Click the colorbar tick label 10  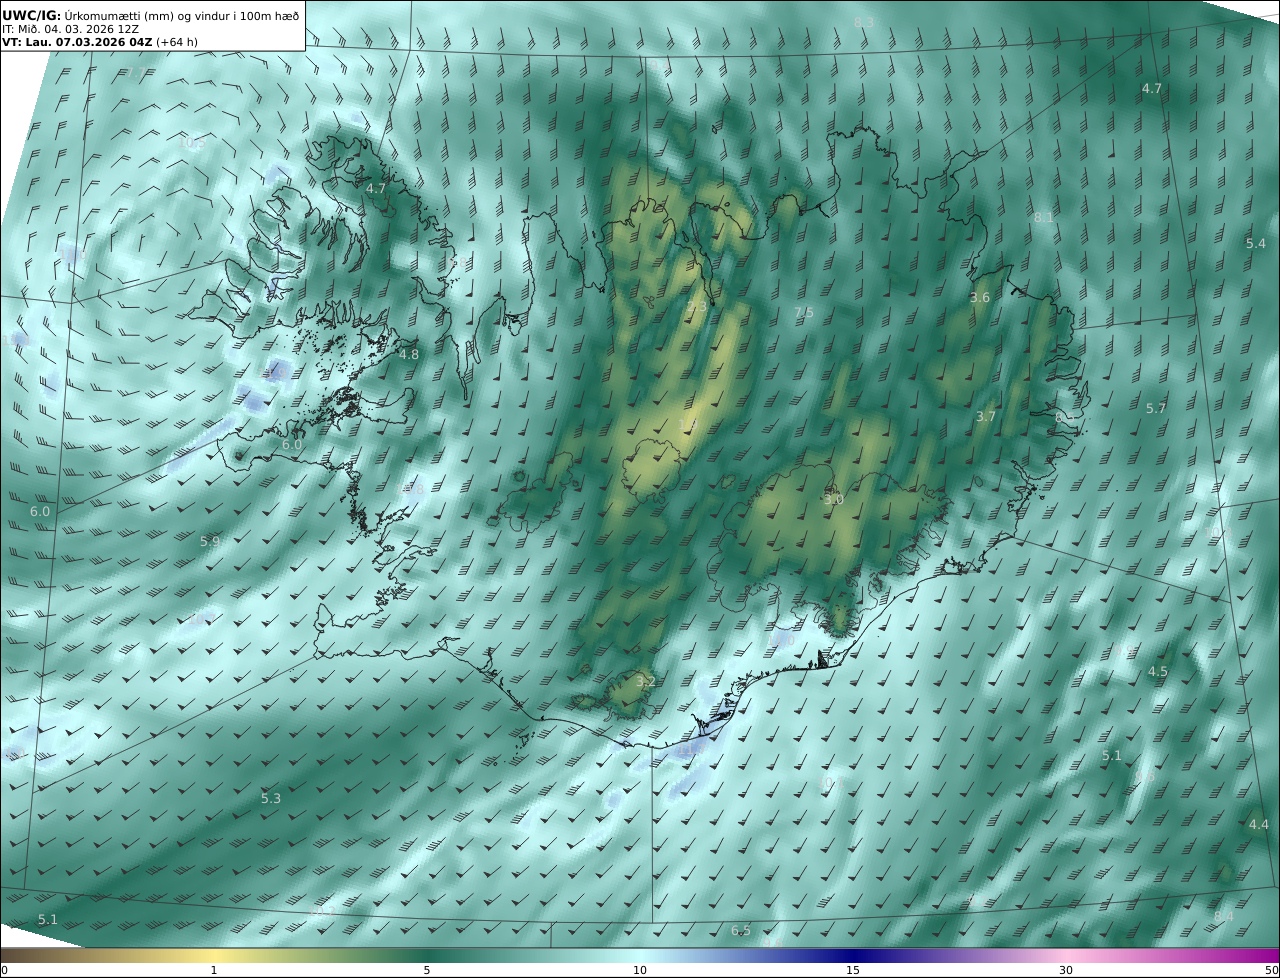click(x=640, y=970)
